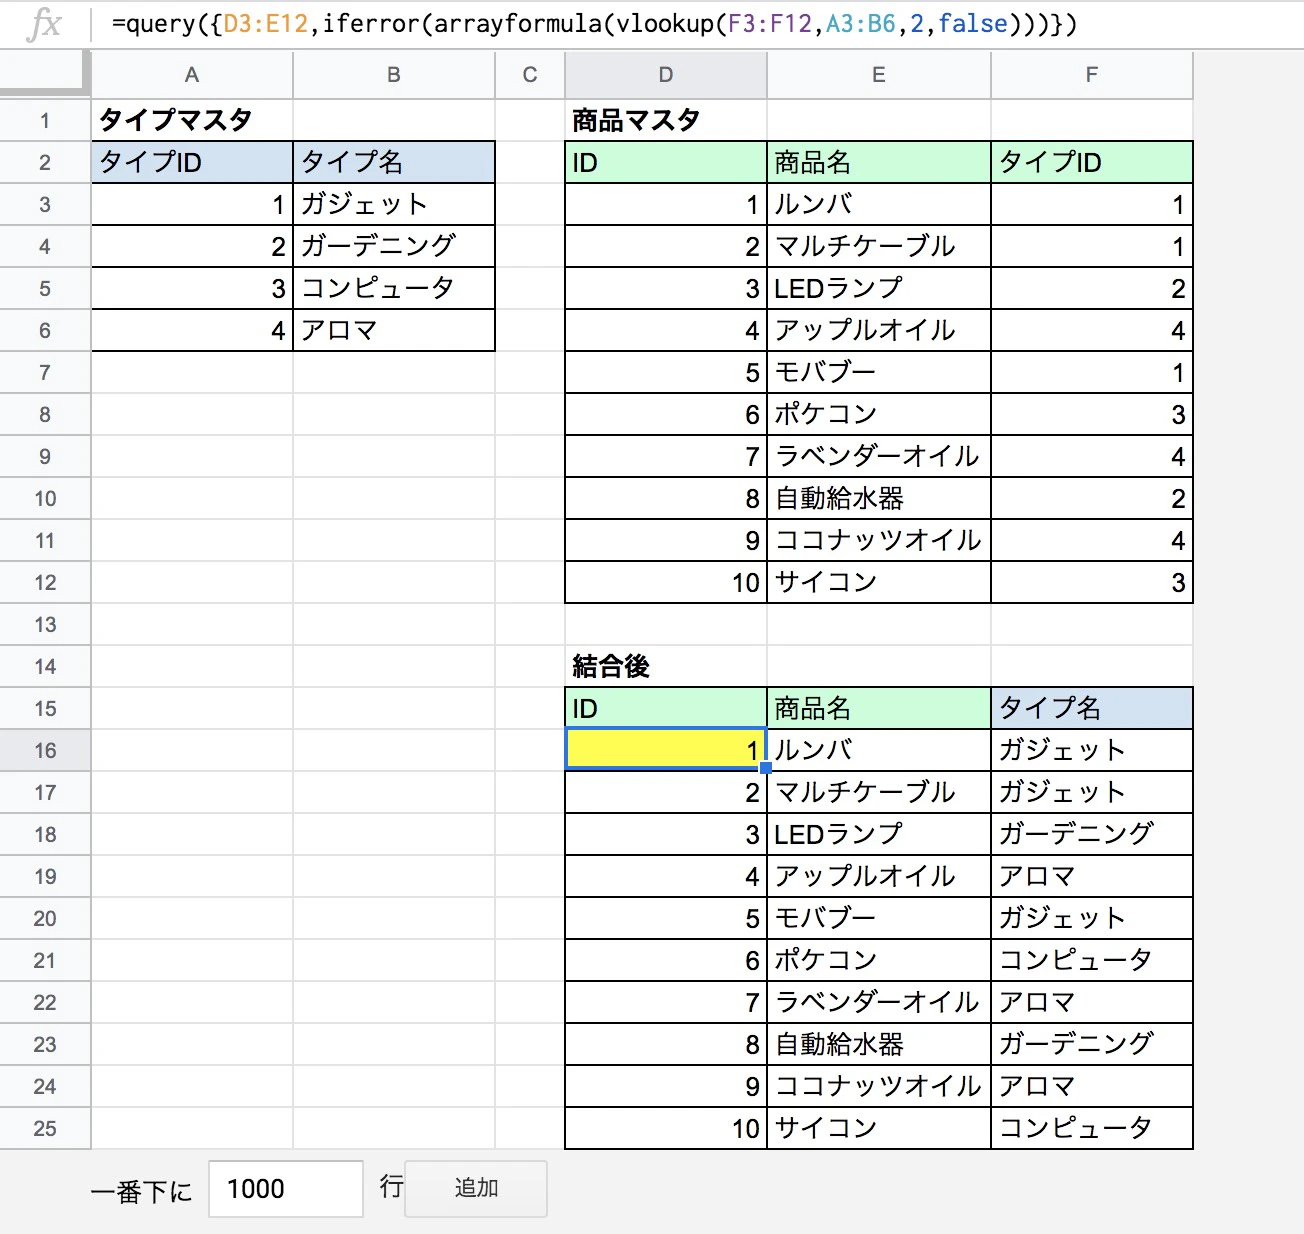Select column D header
This screenshot has width=1304, height=1234.
(664, 74)
